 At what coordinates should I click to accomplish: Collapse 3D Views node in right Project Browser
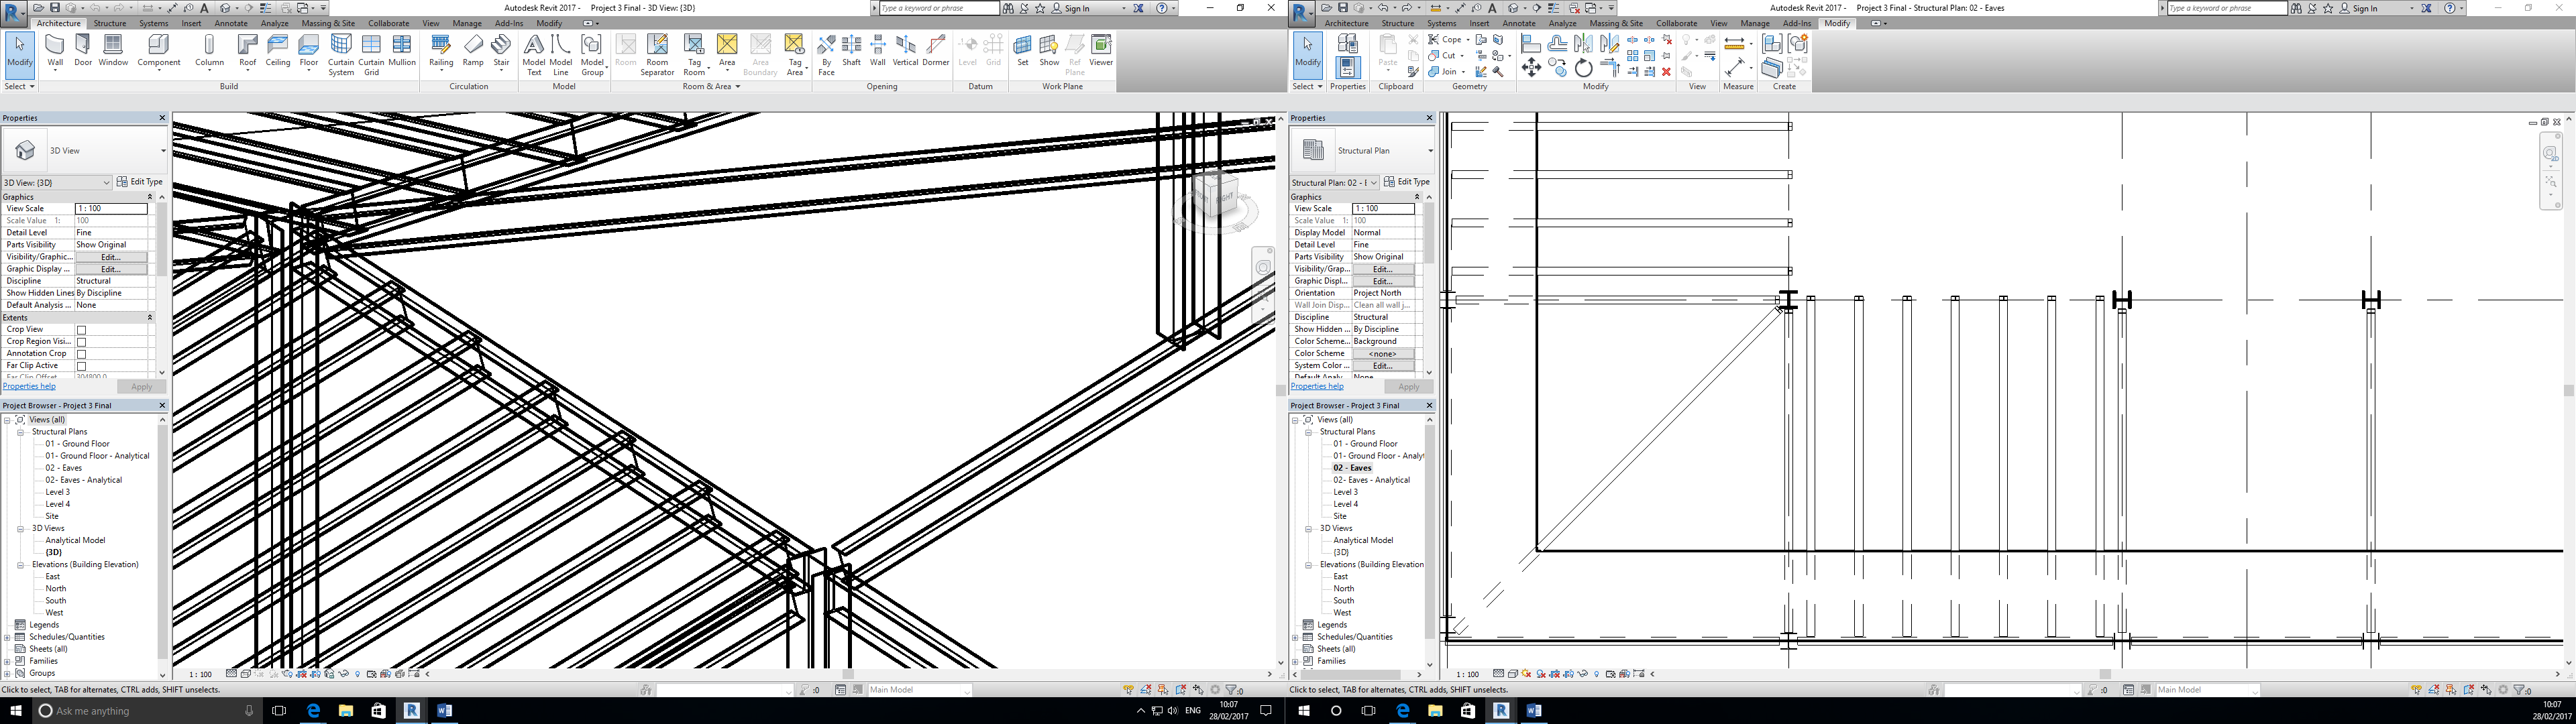point(1308,528)
